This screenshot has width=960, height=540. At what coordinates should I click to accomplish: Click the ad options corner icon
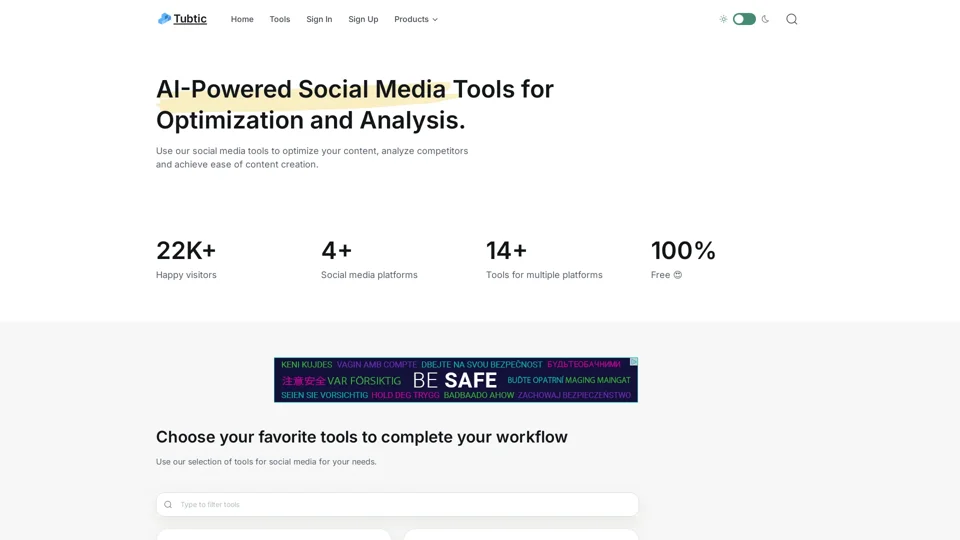[x=634, y=361]
